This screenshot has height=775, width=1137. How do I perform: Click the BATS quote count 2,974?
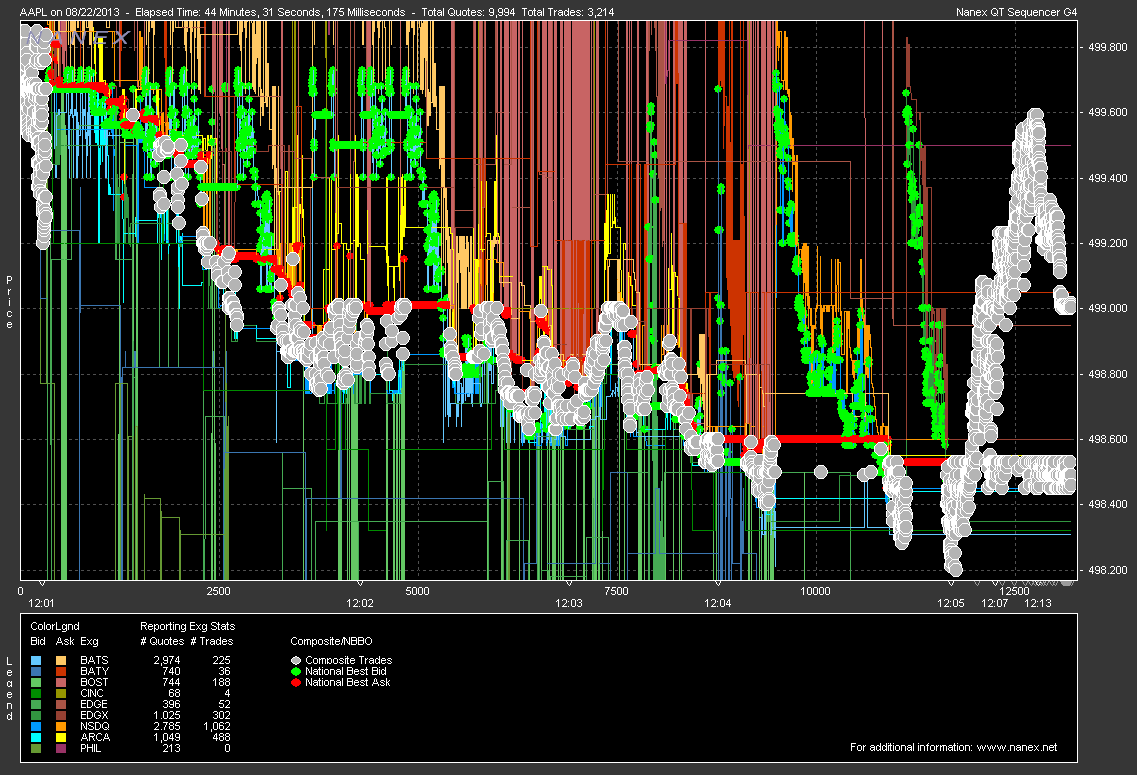click(167, 660)
